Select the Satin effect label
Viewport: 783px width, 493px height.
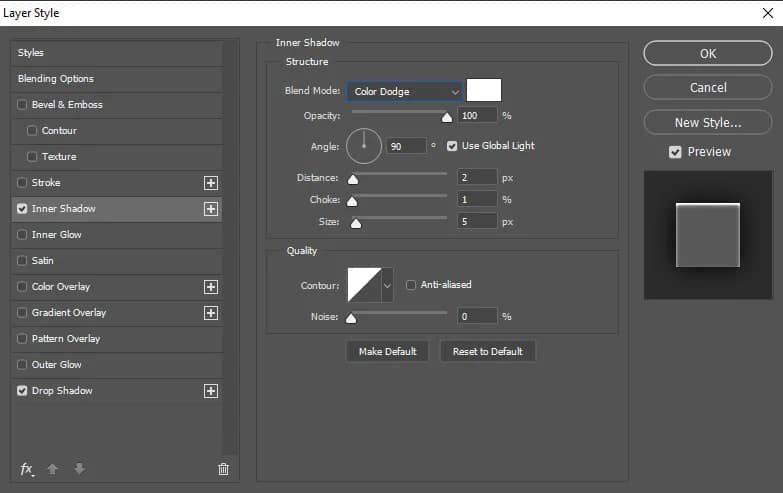pos(42,260)
